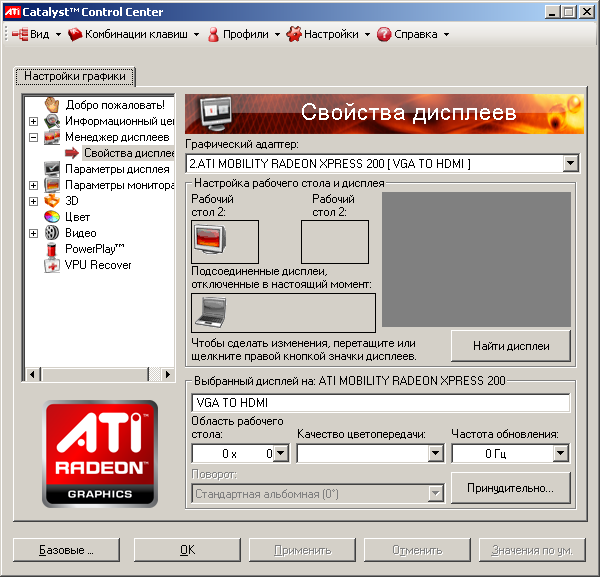
Task: Close the Catalyst Control Center window
Action: [587, 12]
